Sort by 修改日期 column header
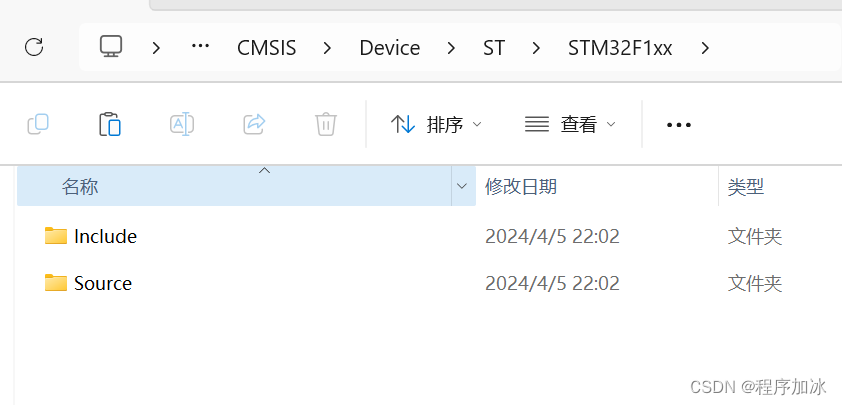842x405 pixels. point(521,186)
